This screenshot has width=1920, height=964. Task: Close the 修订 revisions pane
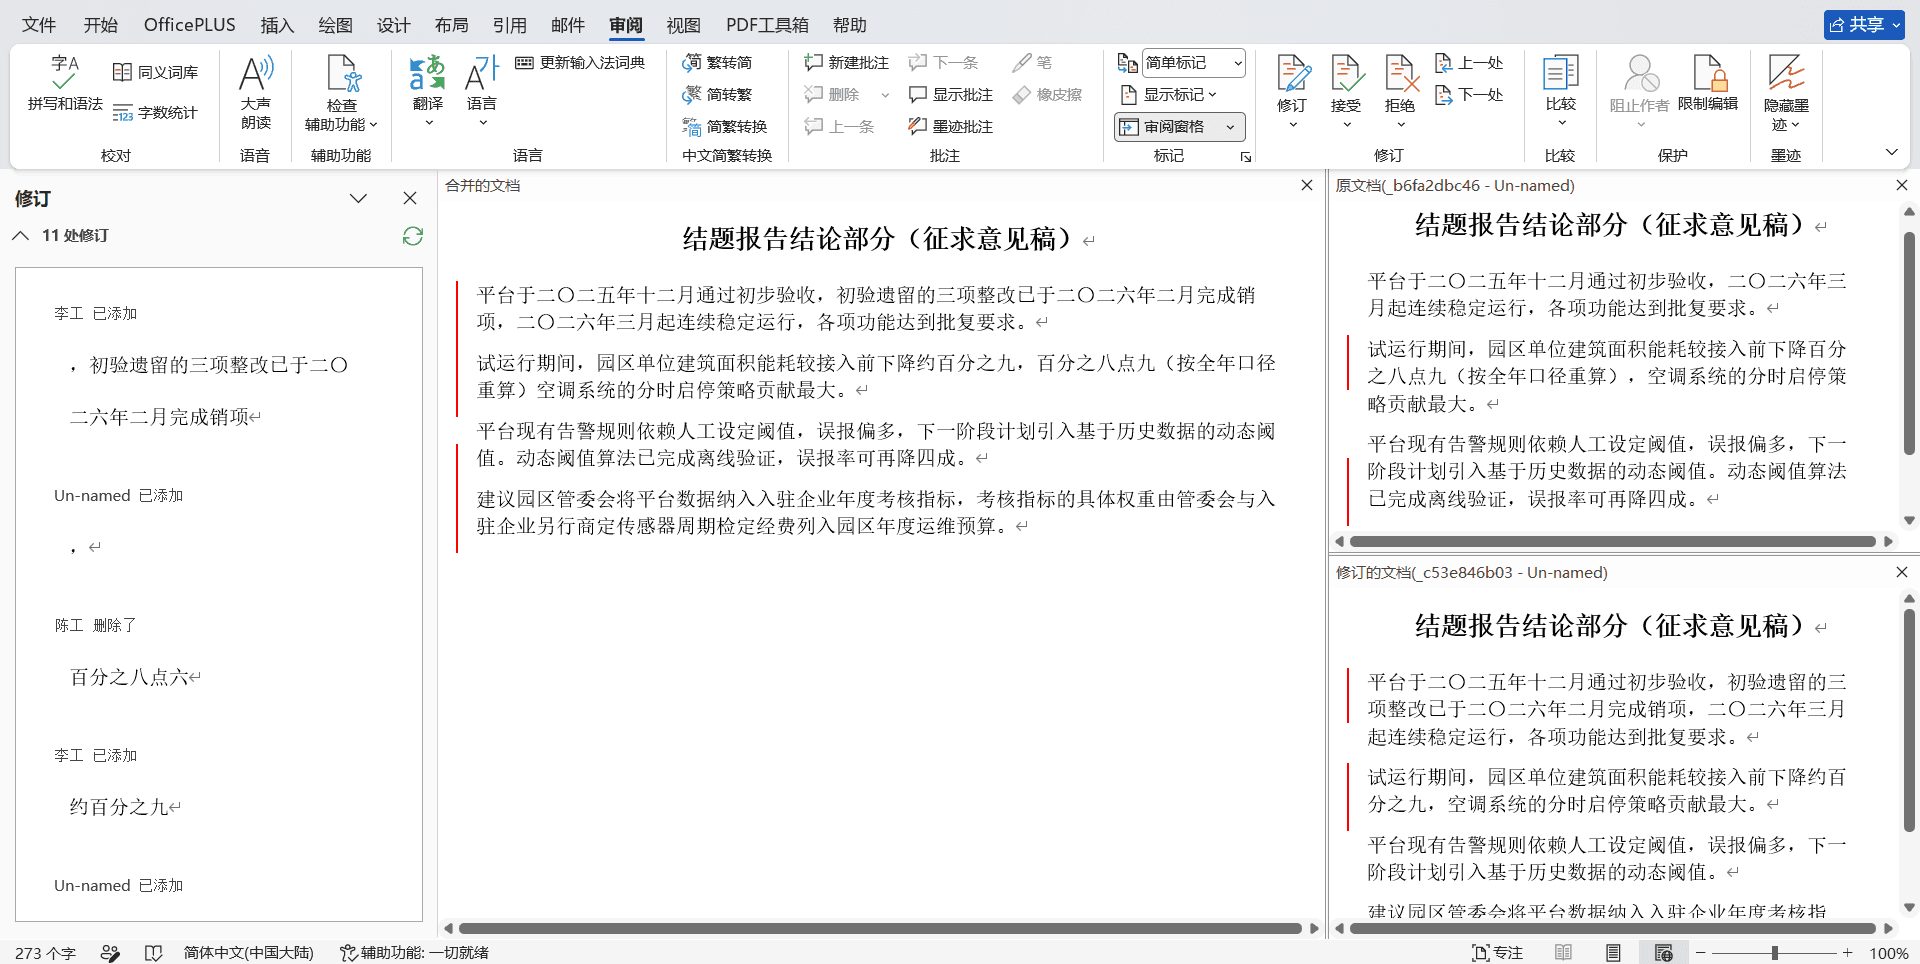coord(410,198)
